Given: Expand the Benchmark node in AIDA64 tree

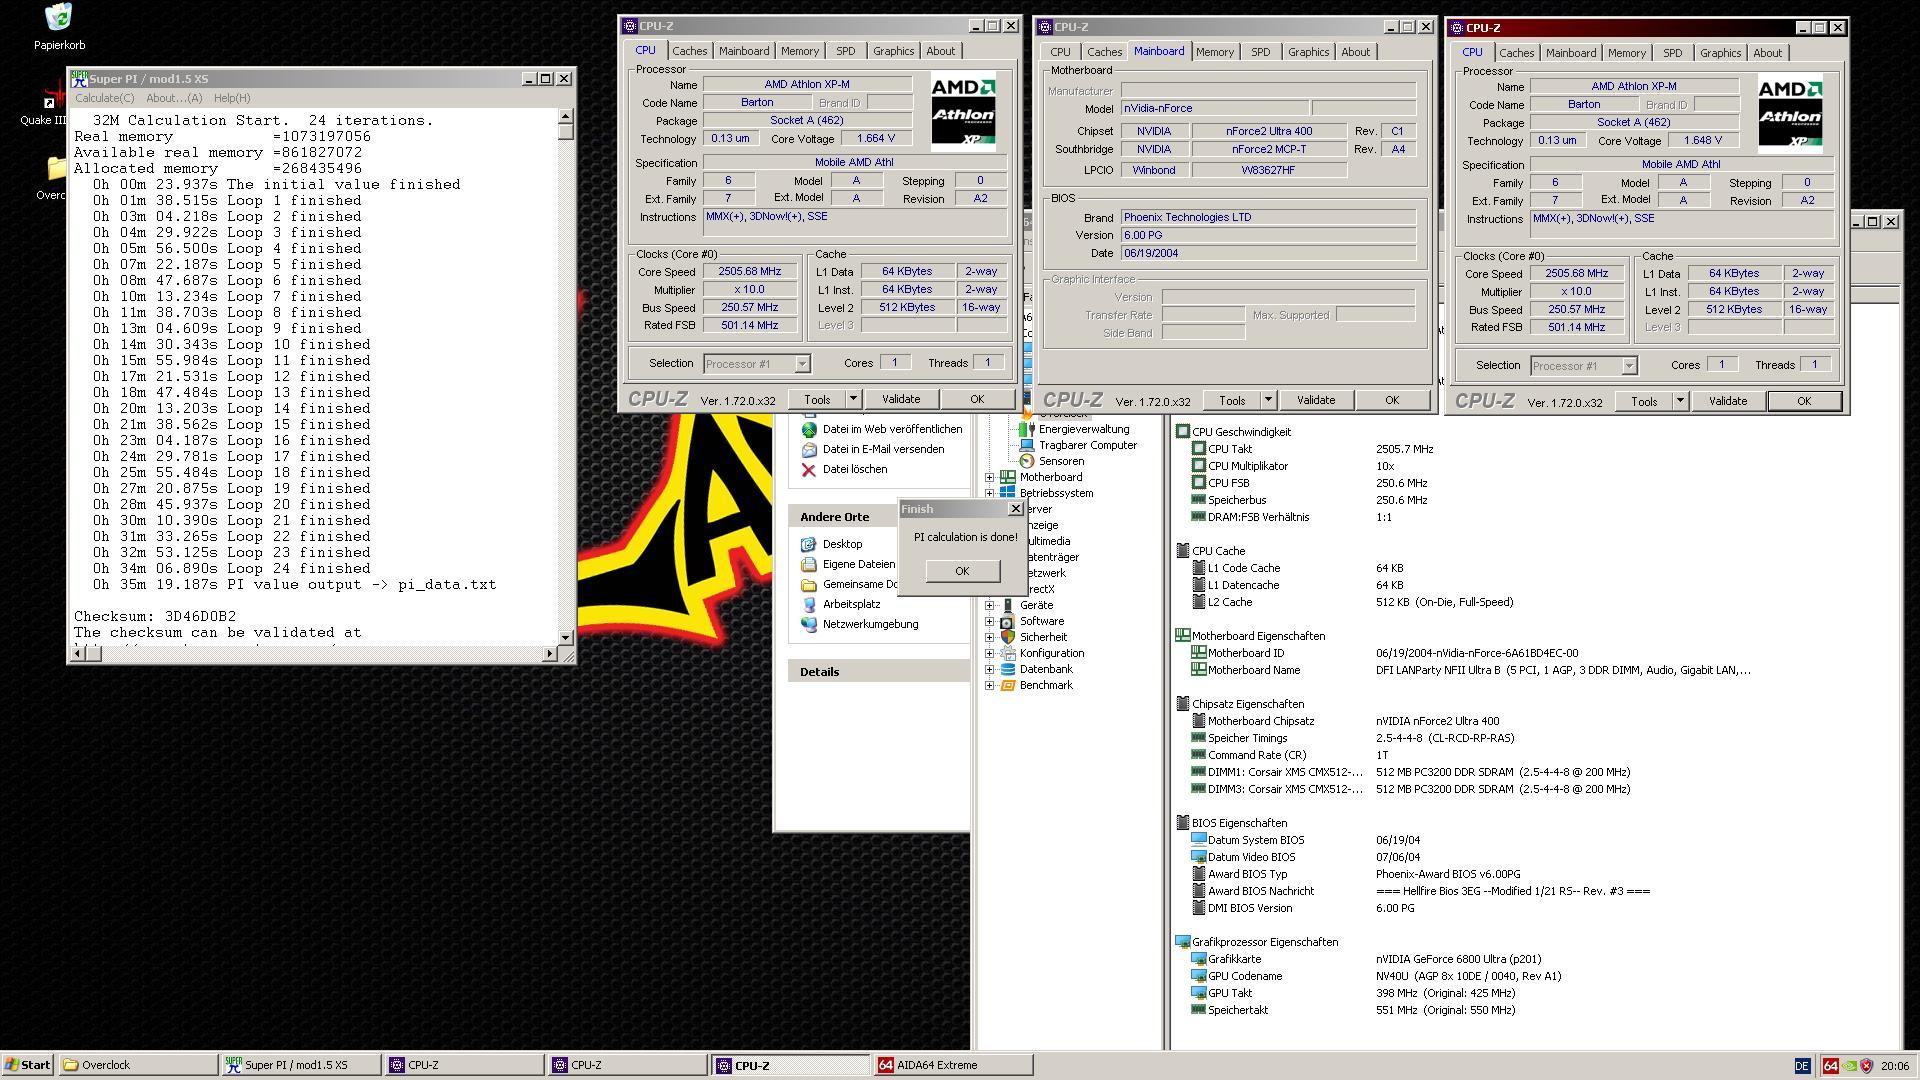Looking at the screenshot, I should point(990,685).
